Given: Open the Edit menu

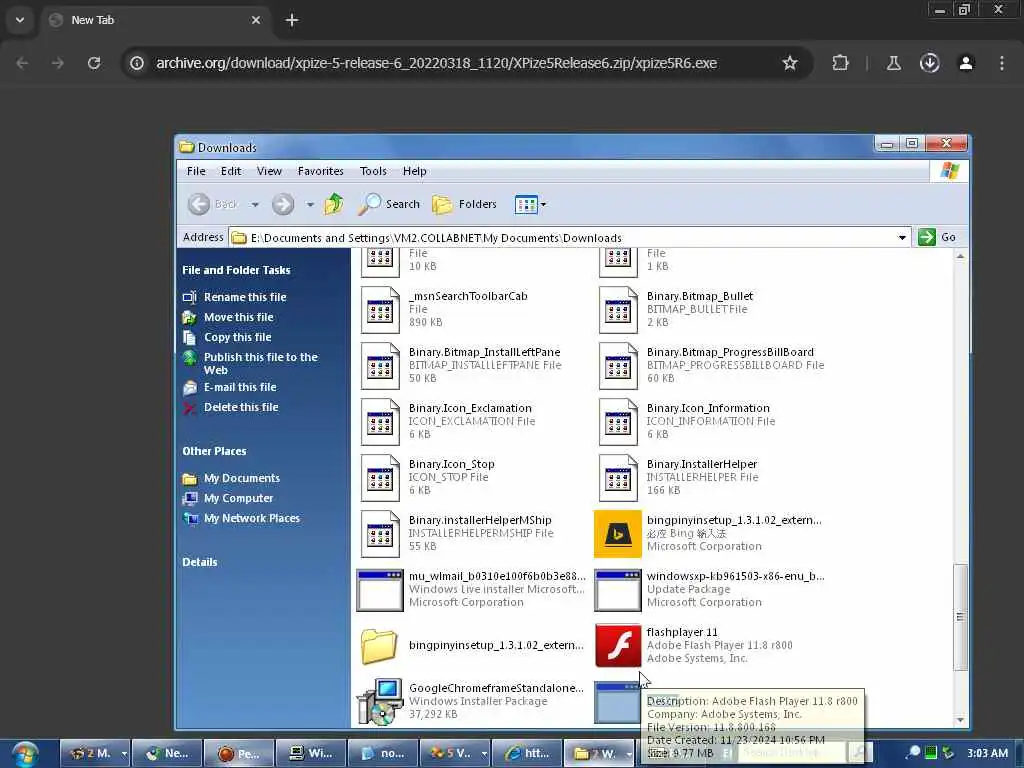Looking at the screenshot, I should point(231,171).
